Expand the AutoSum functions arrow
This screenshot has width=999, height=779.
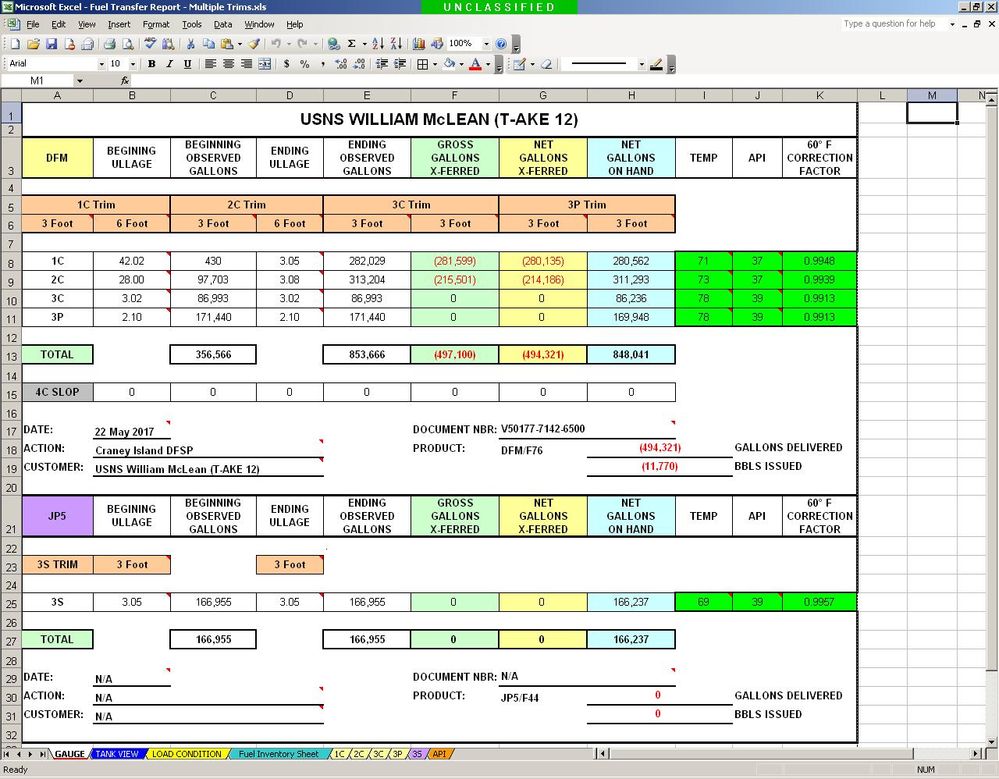pos(364,44)
